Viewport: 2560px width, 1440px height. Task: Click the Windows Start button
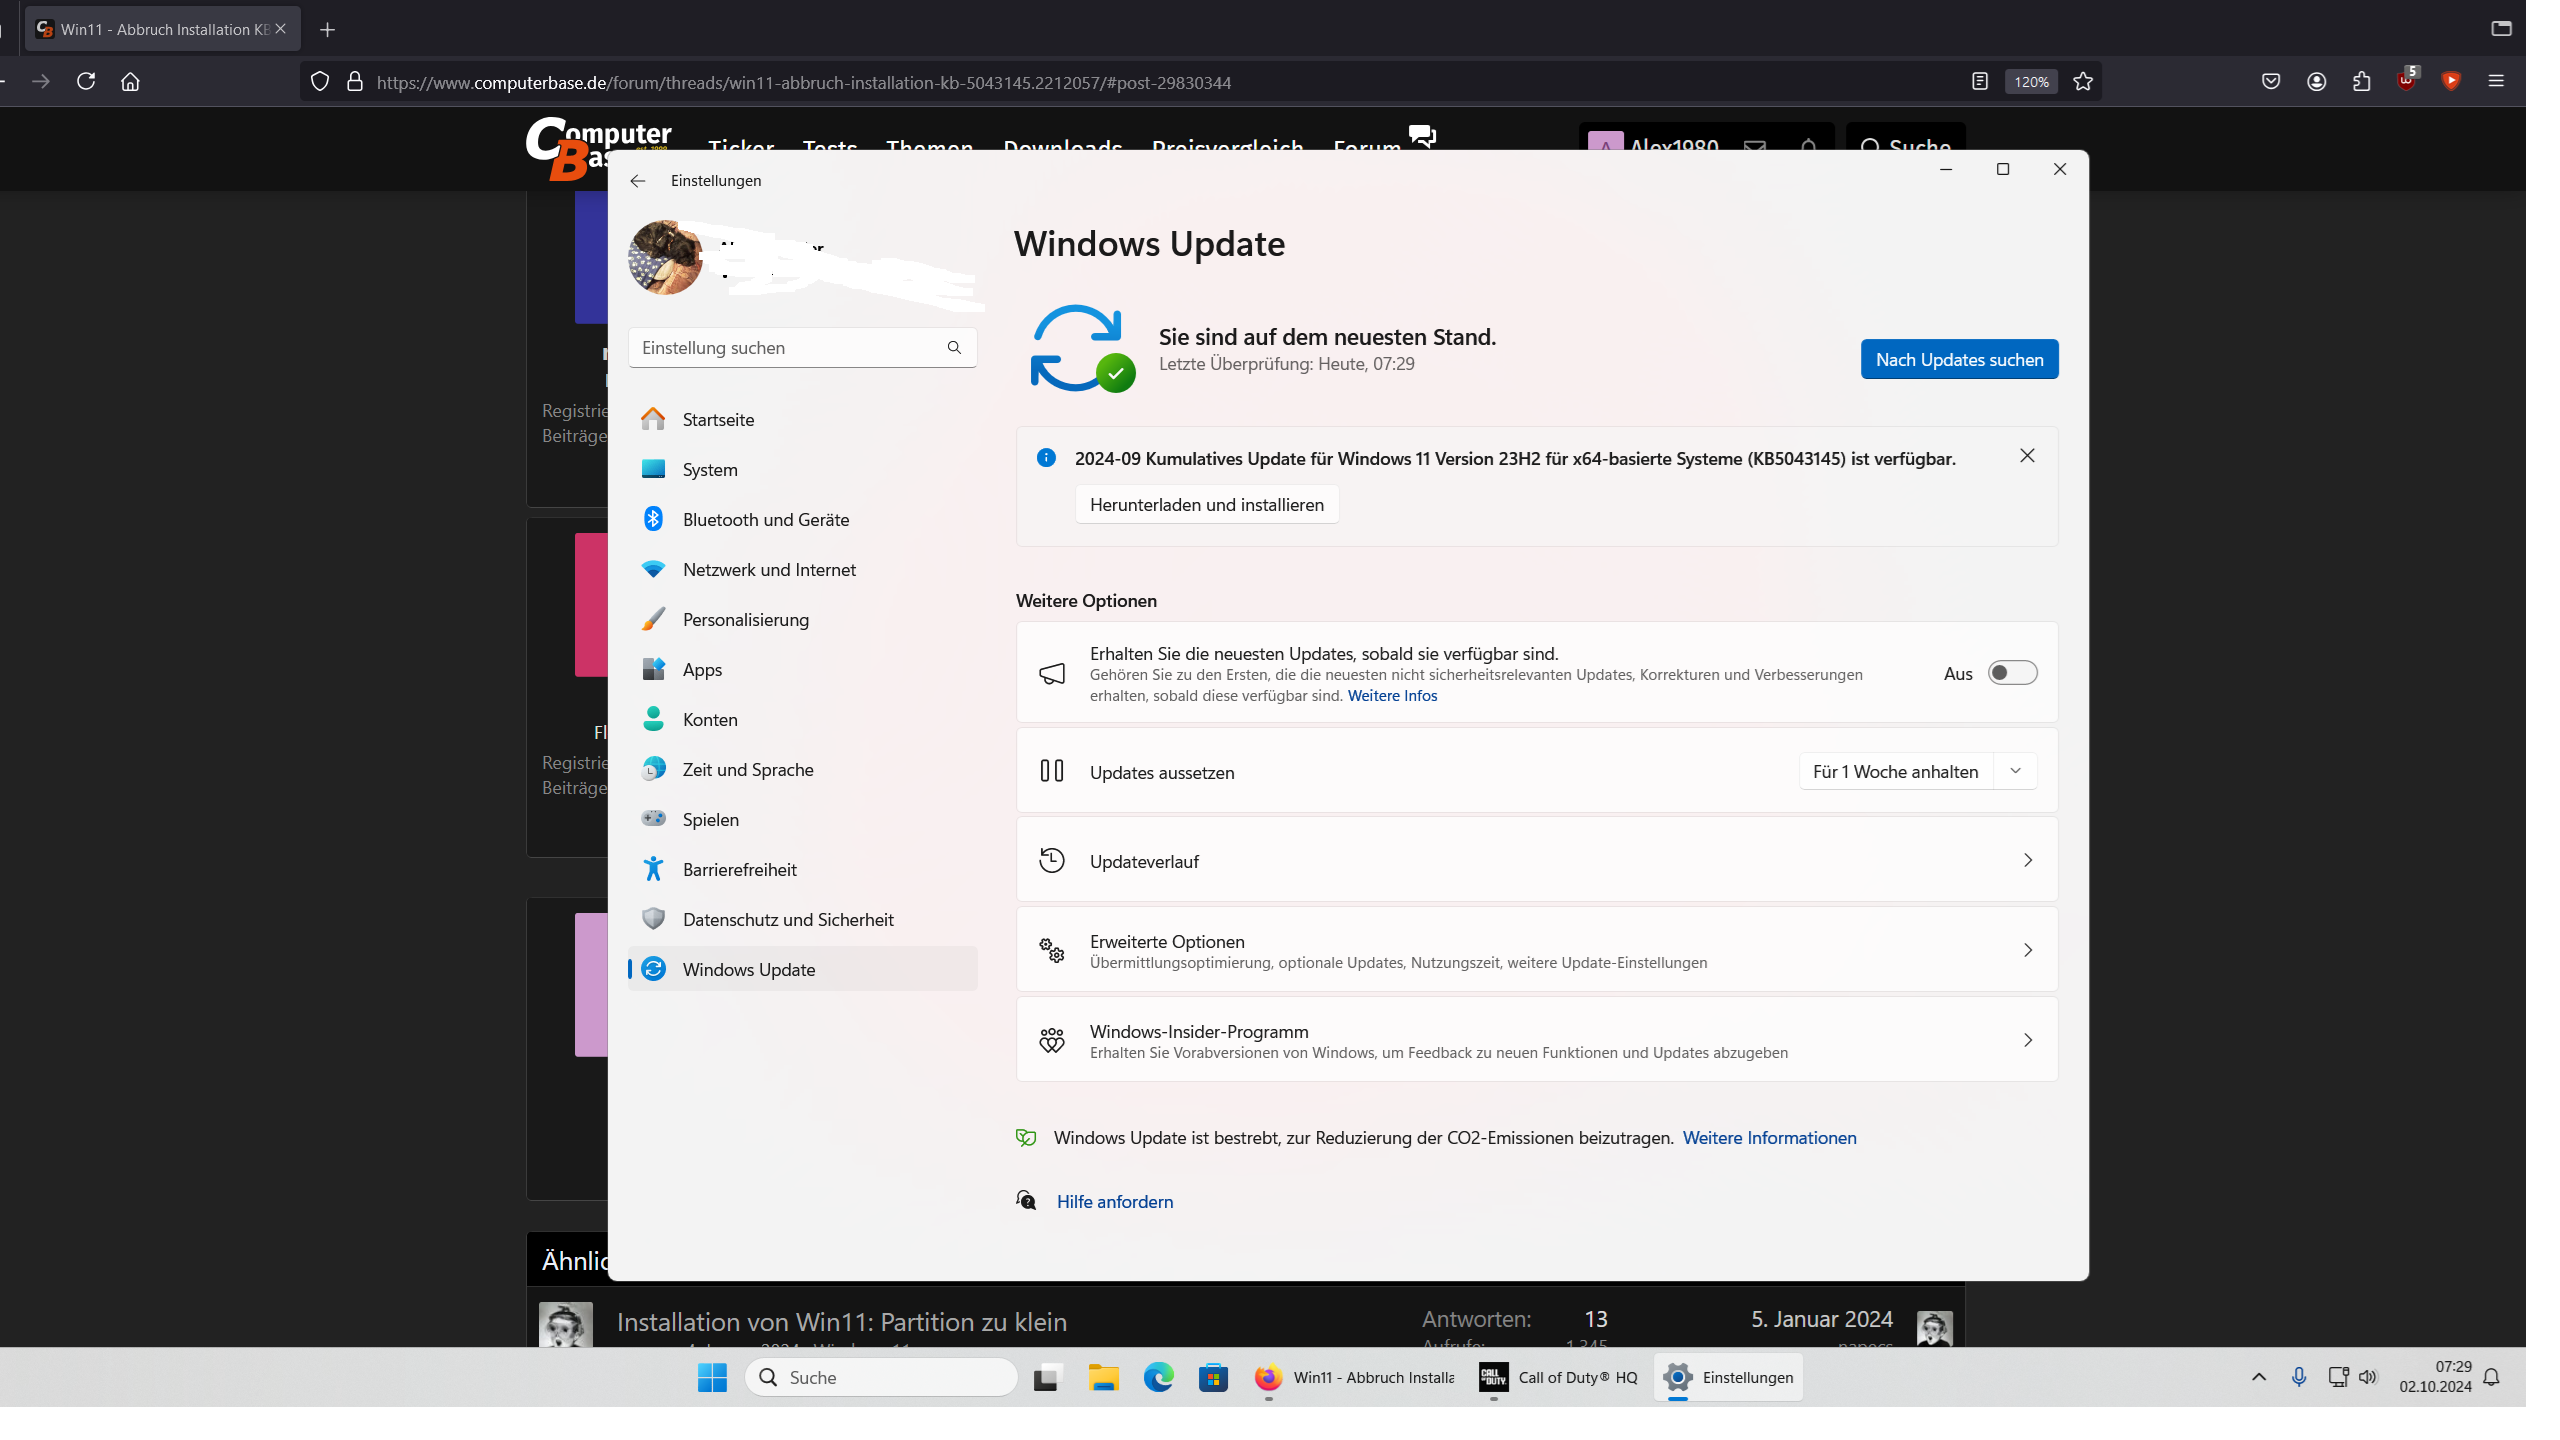712,1378
